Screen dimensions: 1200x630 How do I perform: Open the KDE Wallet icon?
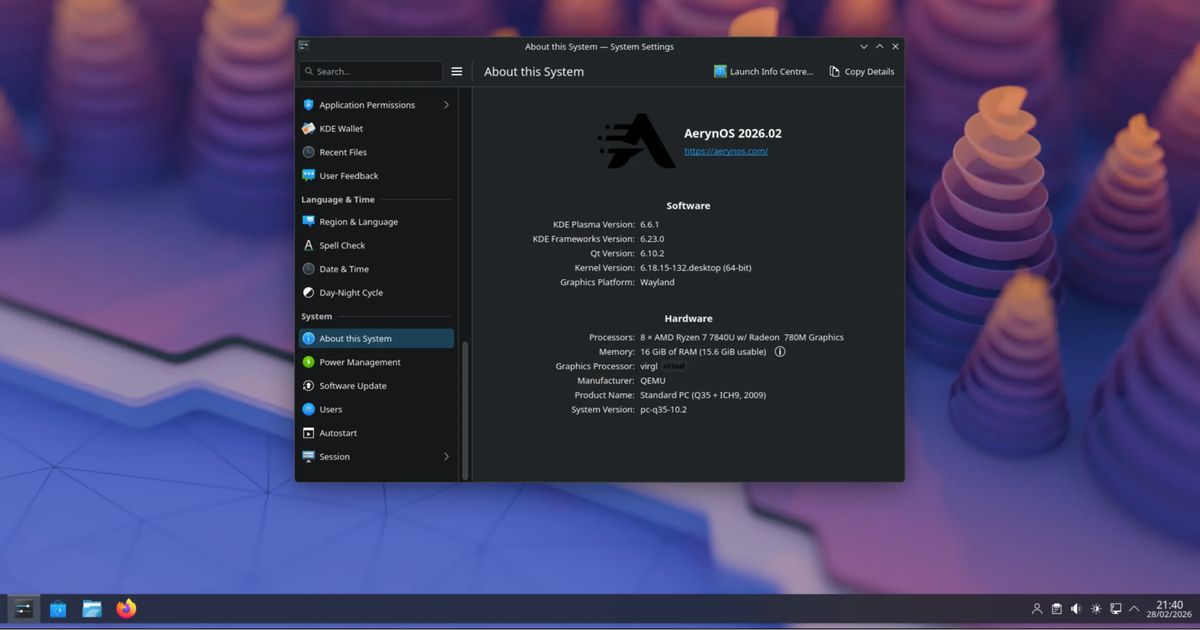[309, 129]
